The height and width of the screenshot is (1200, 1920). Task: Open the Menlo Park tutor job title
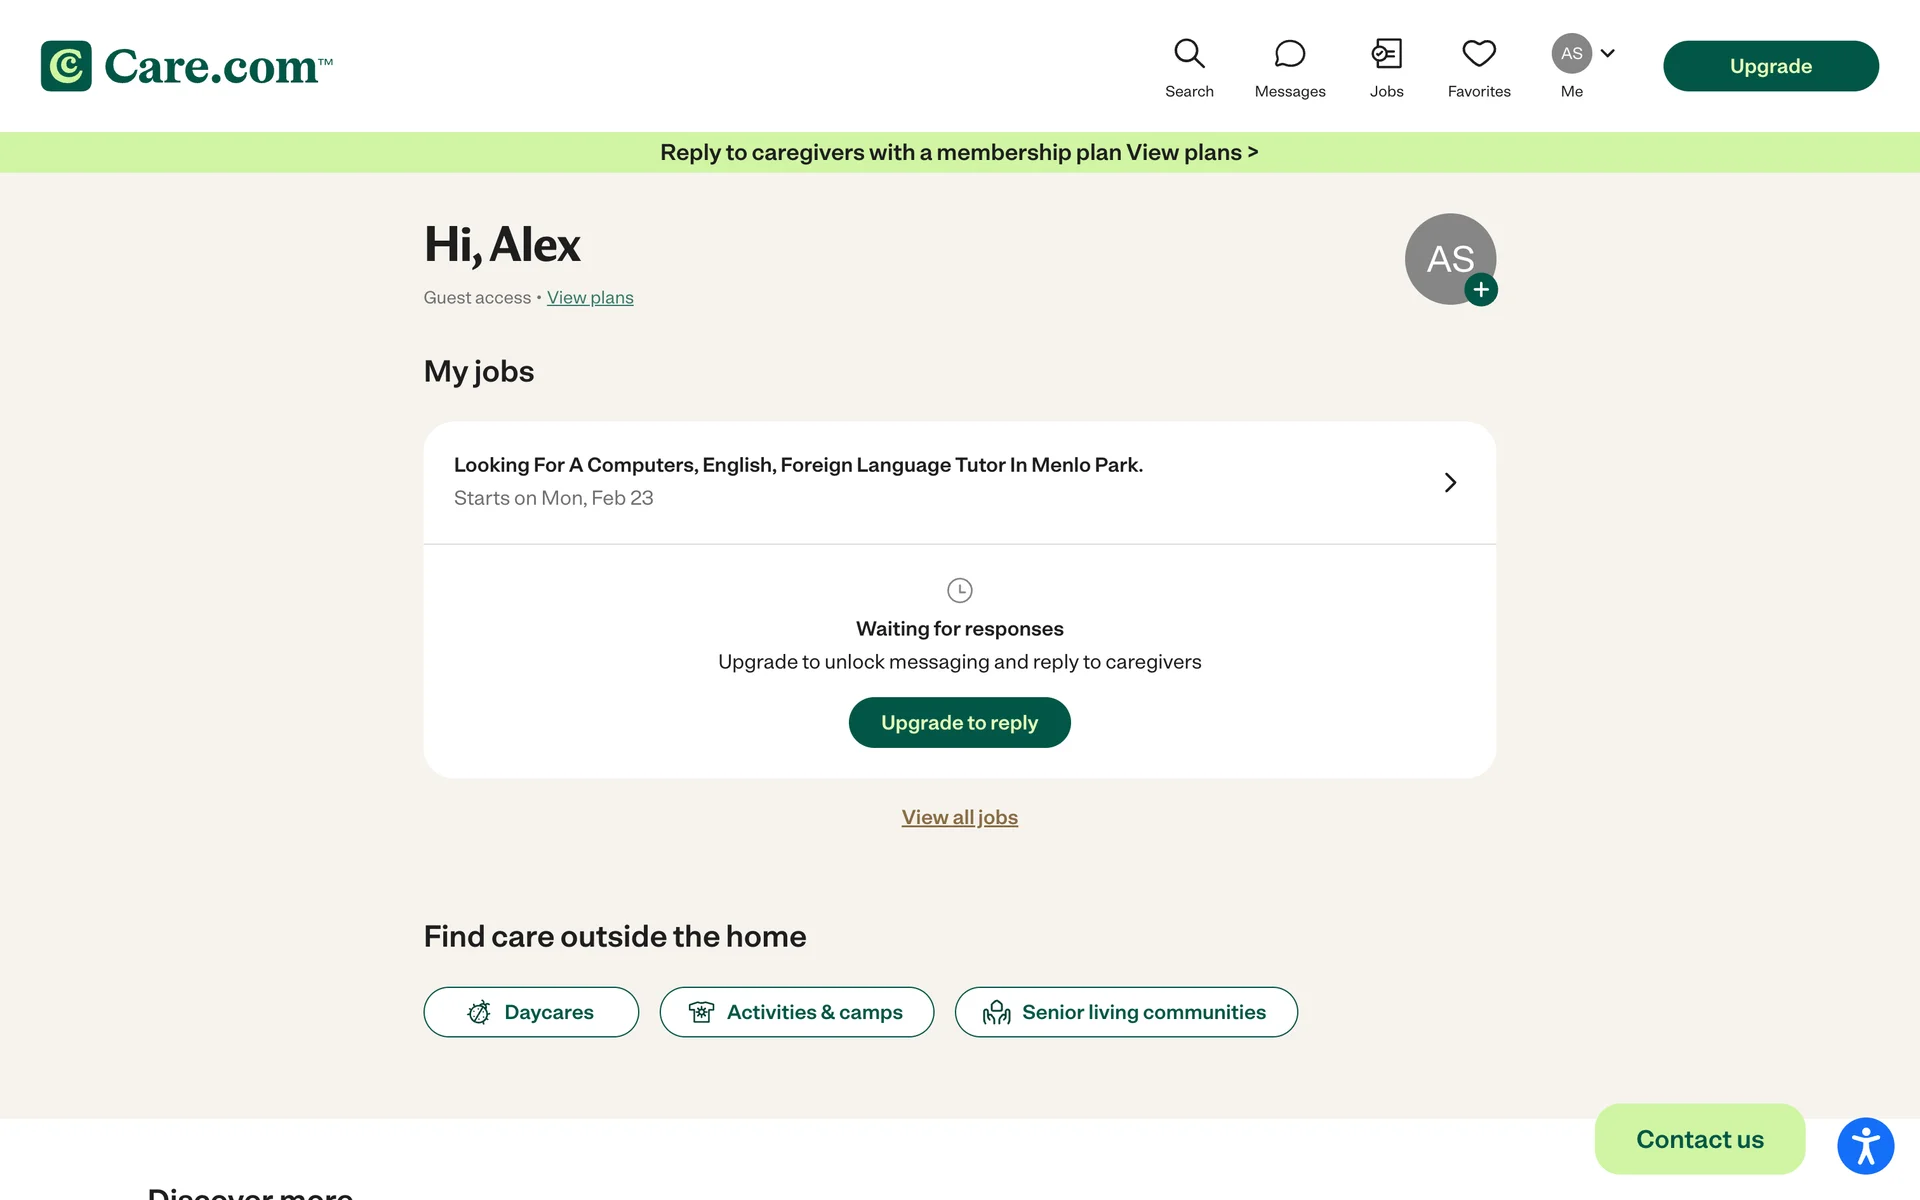click(798, 465)
